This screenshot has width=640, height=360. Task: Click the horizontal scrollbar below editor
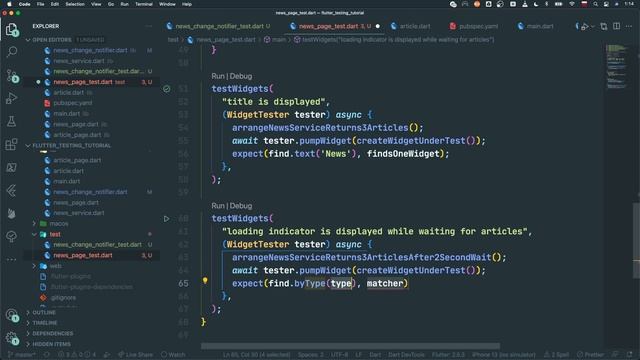(350, 346)
